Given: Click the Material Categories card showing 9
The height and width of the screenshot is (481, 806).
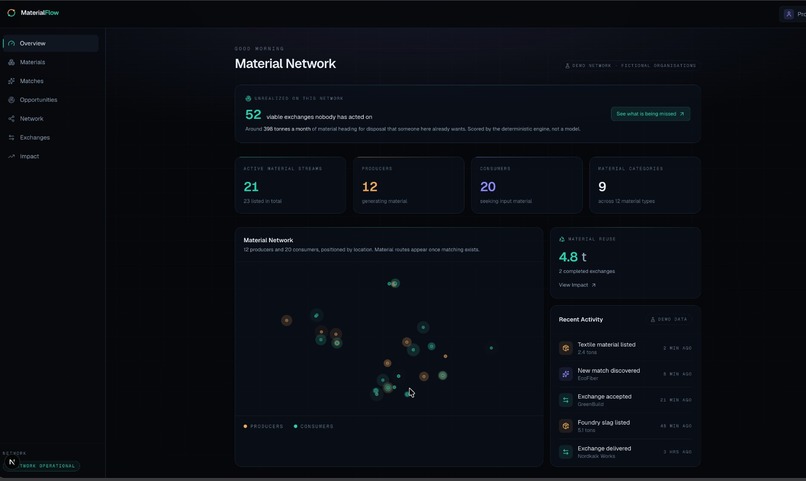Looking at the screenshot, I should [645, 185].
